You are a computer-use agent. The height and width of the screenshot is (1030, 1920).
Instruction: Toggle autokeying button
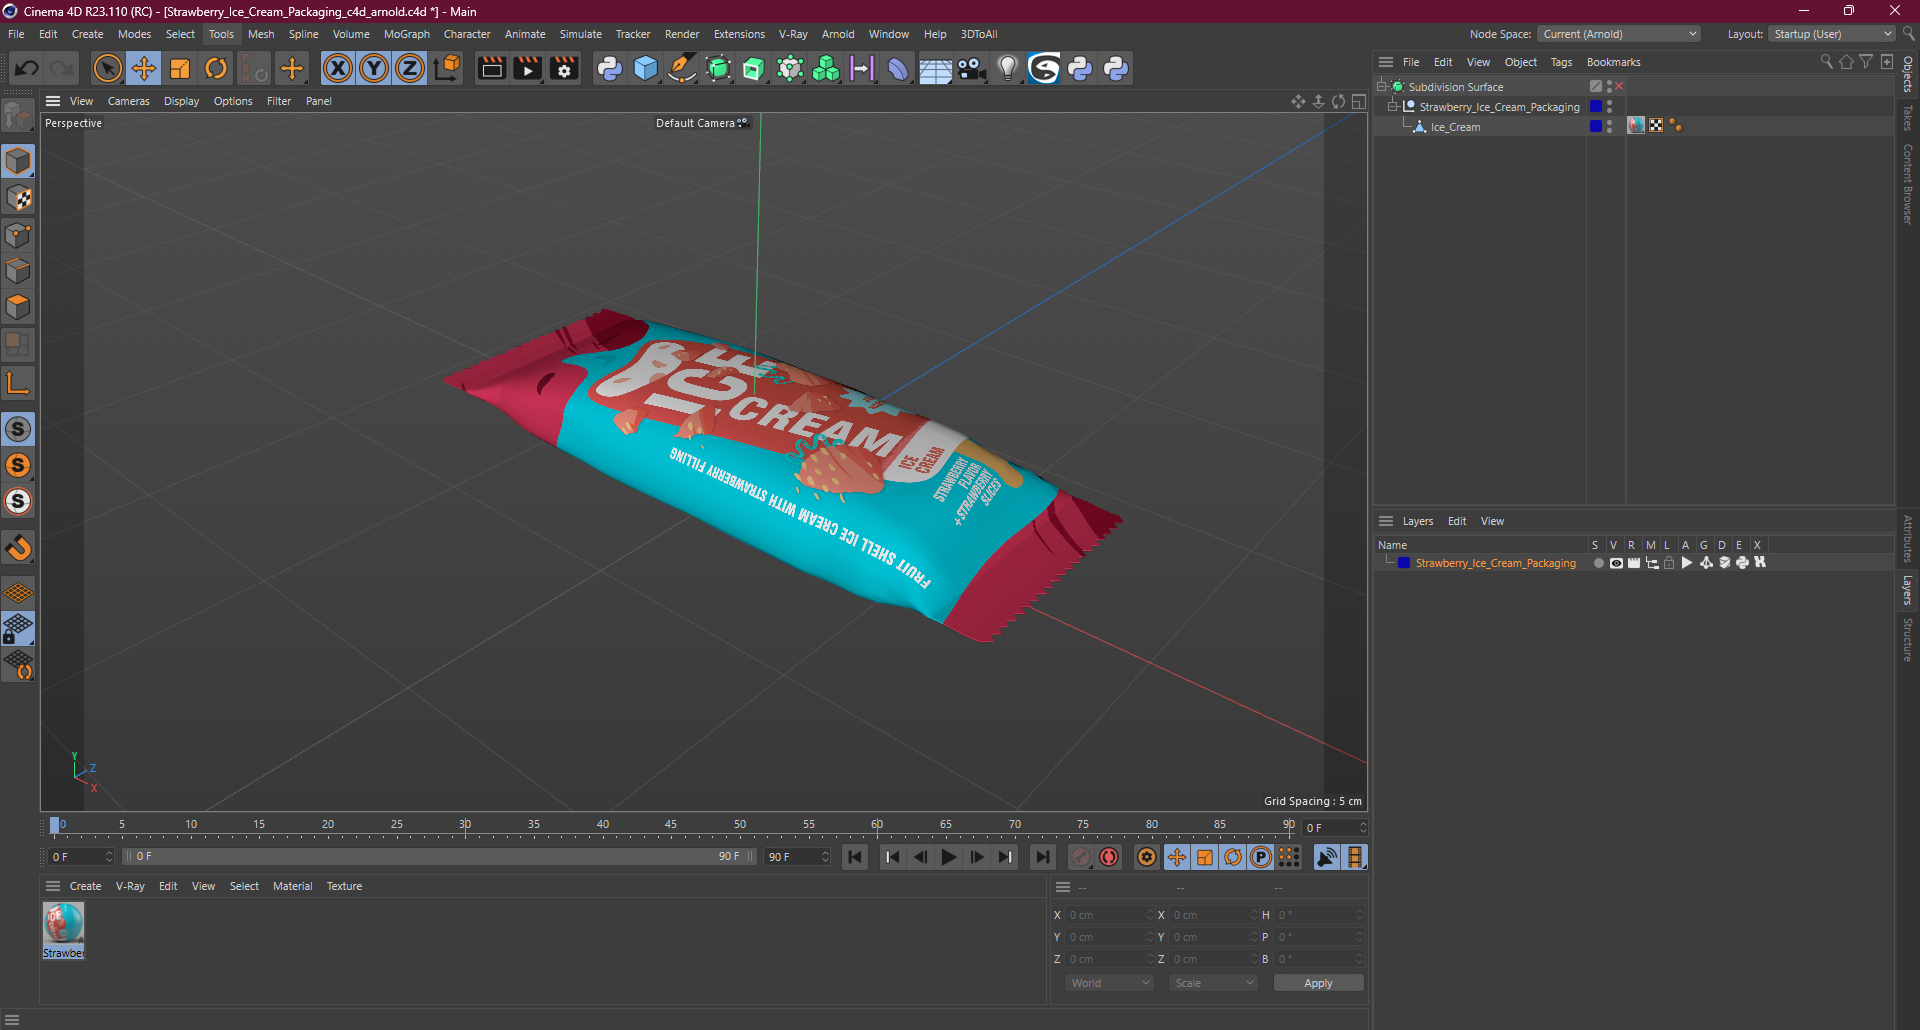coord(1109,857)
